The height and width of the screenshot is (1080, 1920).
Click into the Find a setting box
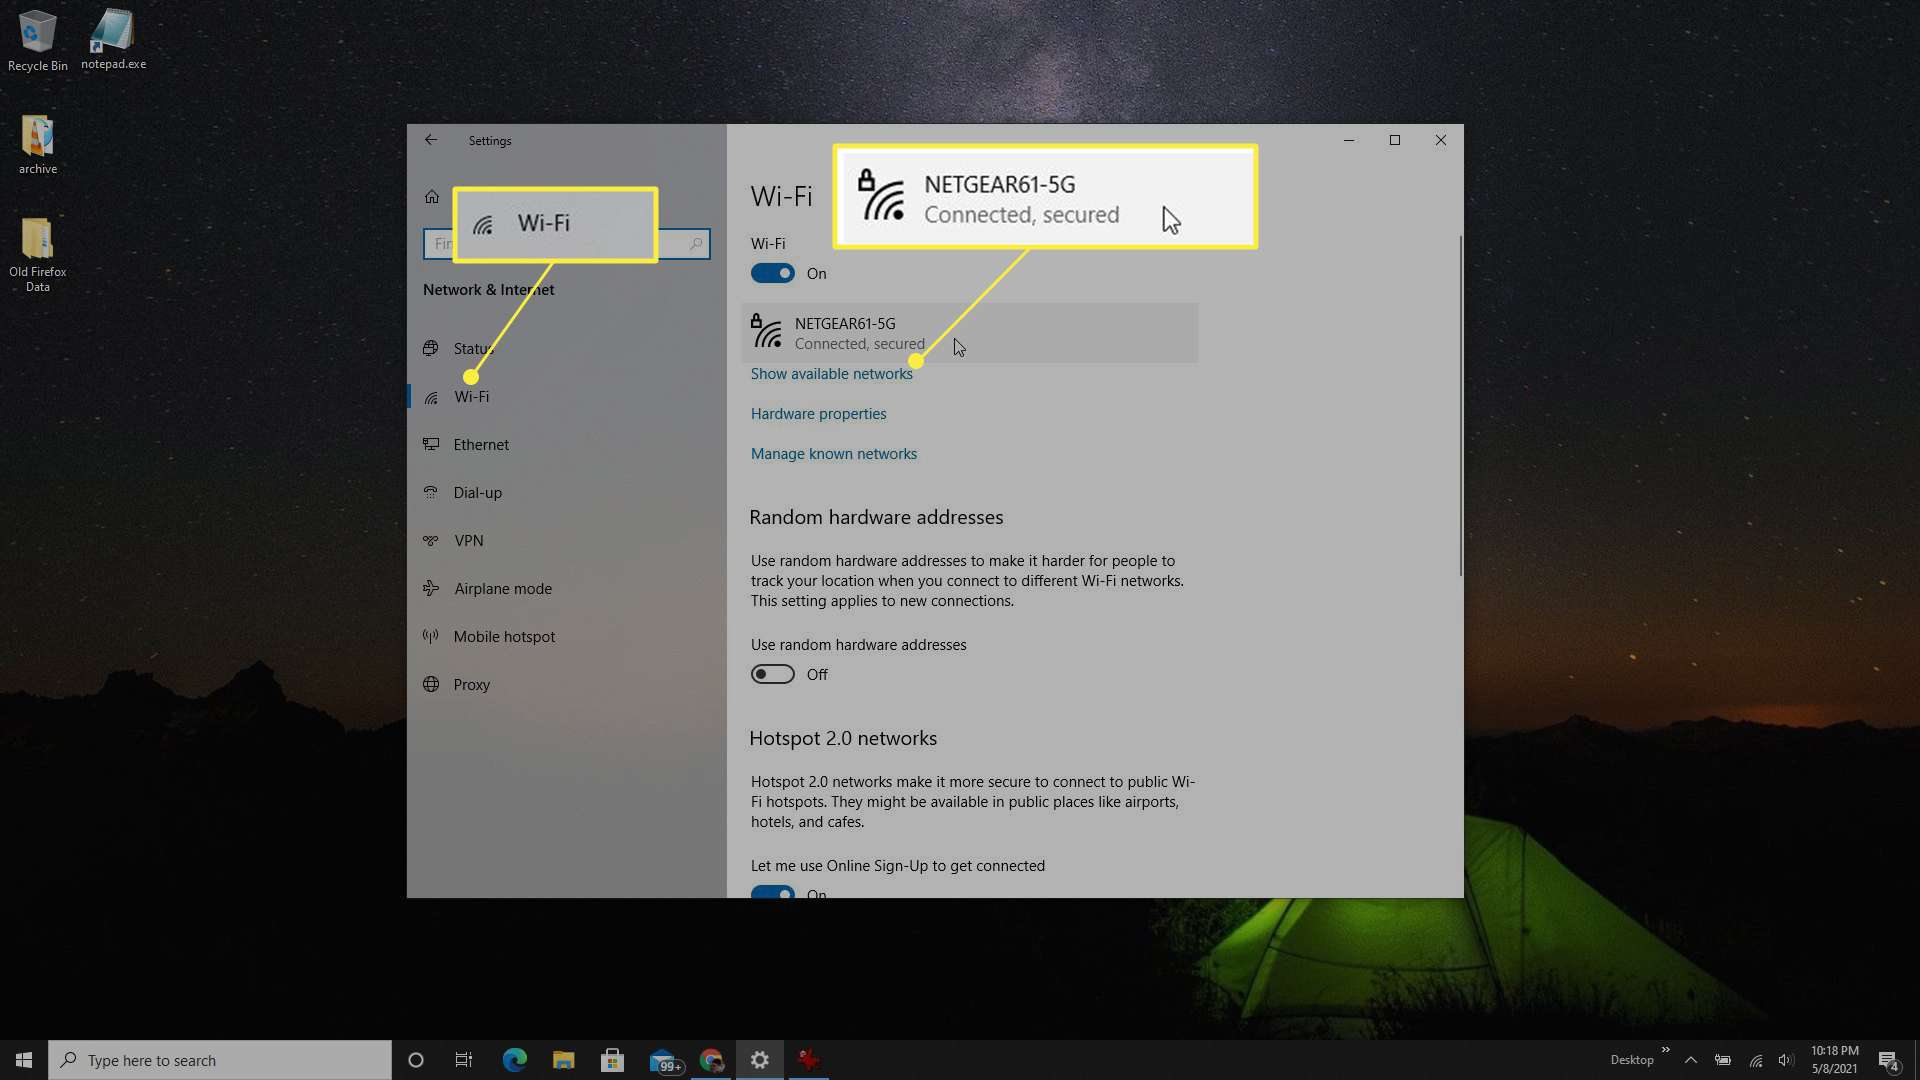[566, 243]
